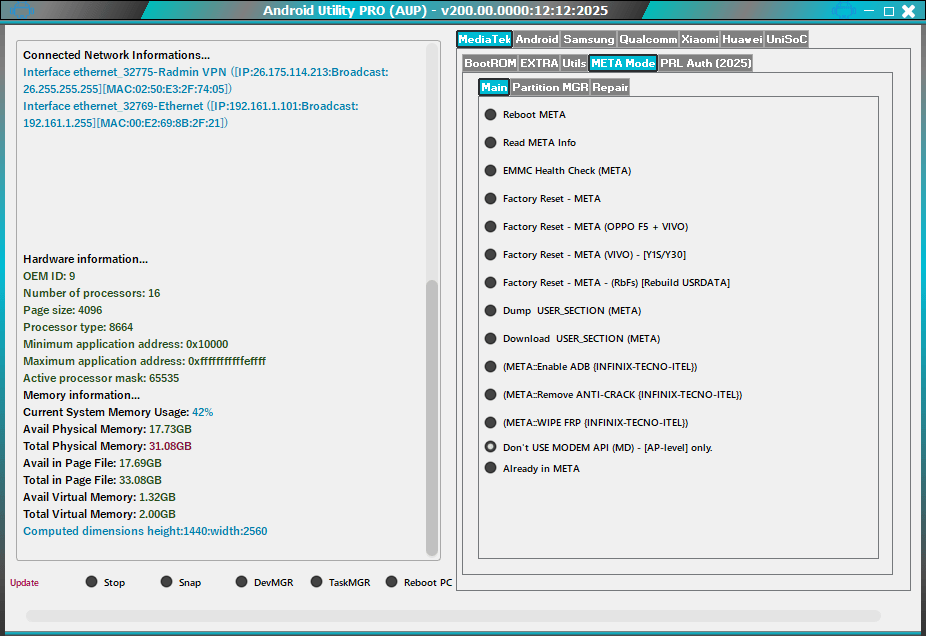This screenshot has width=926, height=636.
Task: Select the Already in META option
Action: (490, 468)
